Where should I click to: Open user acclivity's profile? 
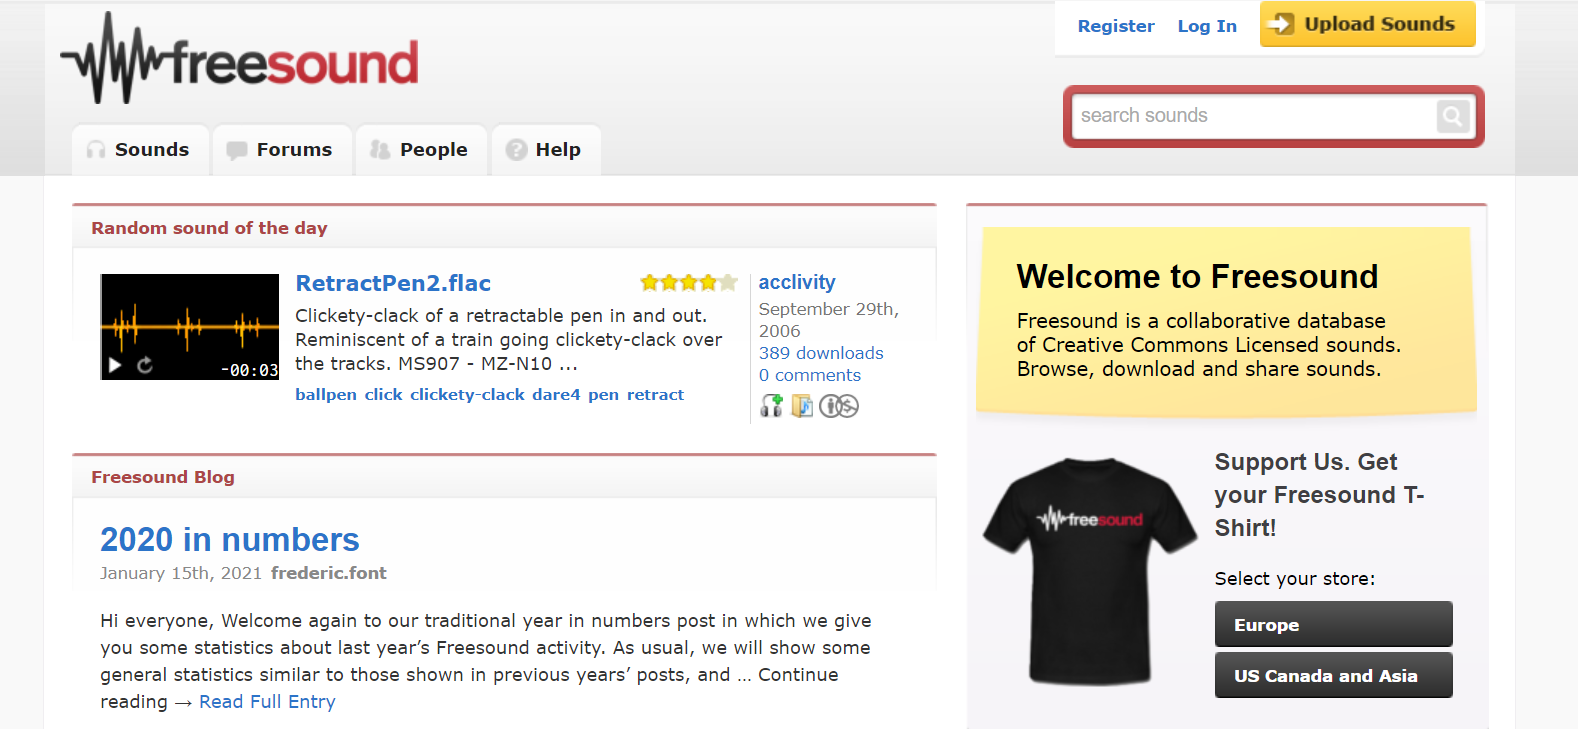(x=797, y=283)
